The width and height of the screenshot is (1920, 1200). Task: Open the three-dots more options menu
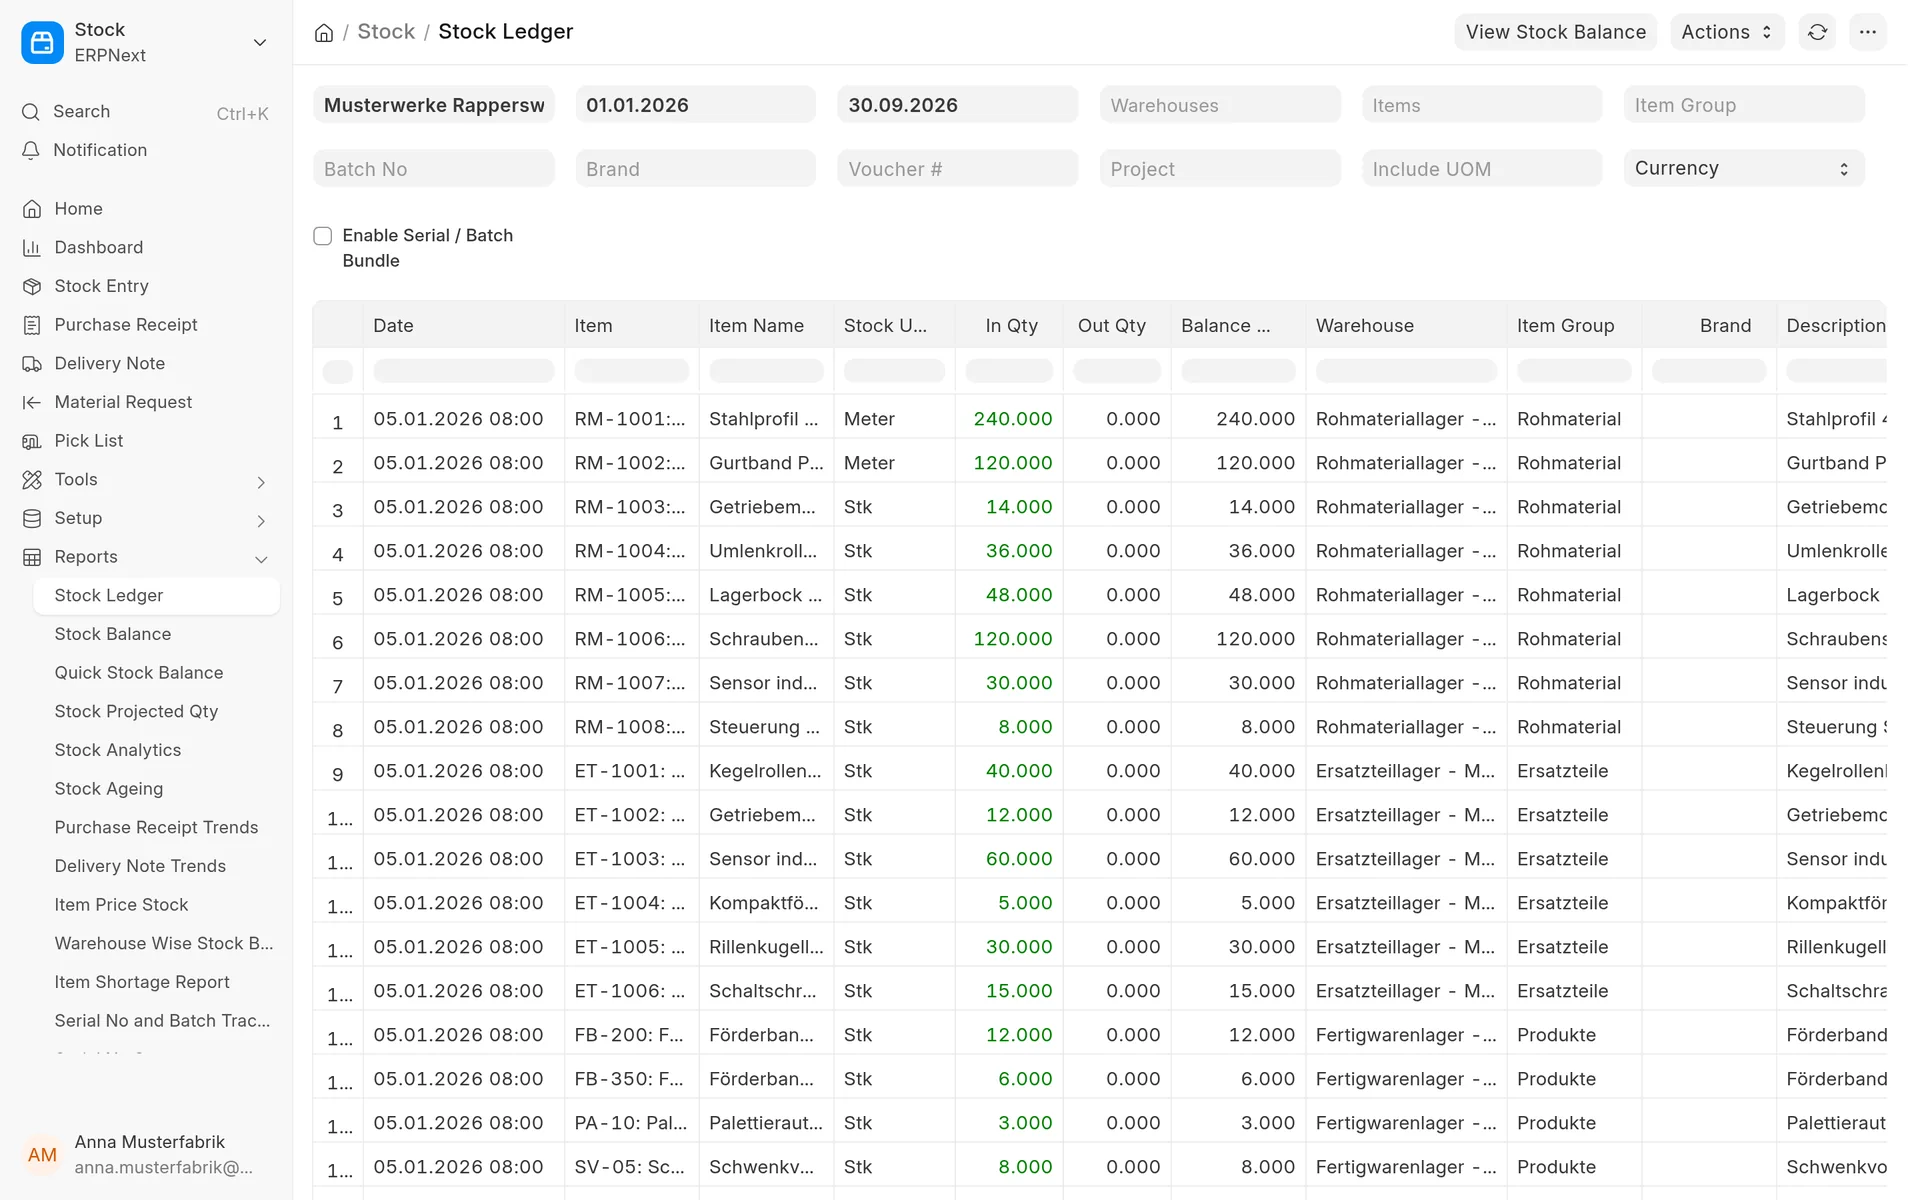click(x=1867, y=32)
